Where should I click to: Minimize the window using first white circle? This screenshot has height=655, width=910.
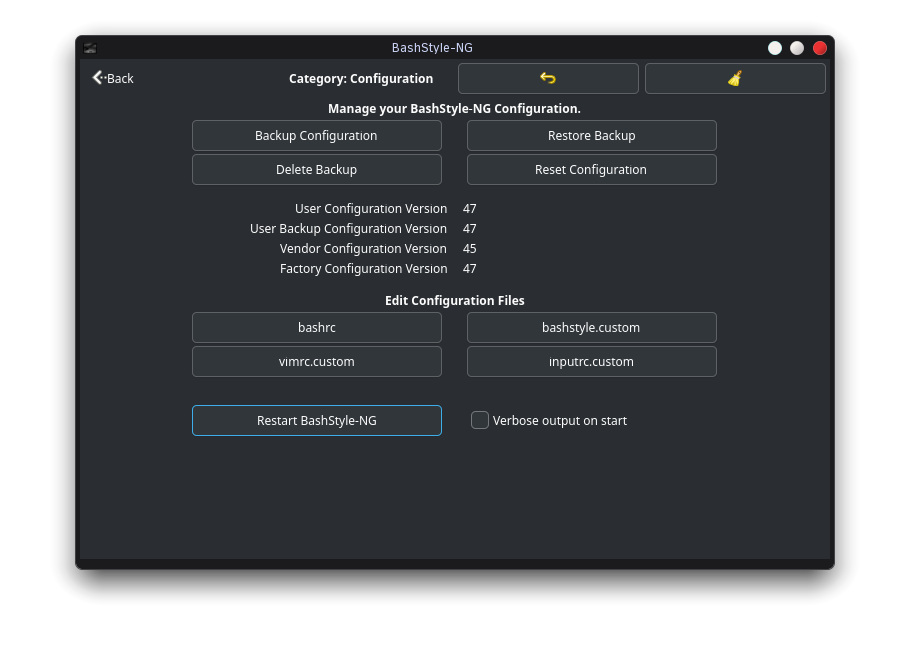(775, 48)
